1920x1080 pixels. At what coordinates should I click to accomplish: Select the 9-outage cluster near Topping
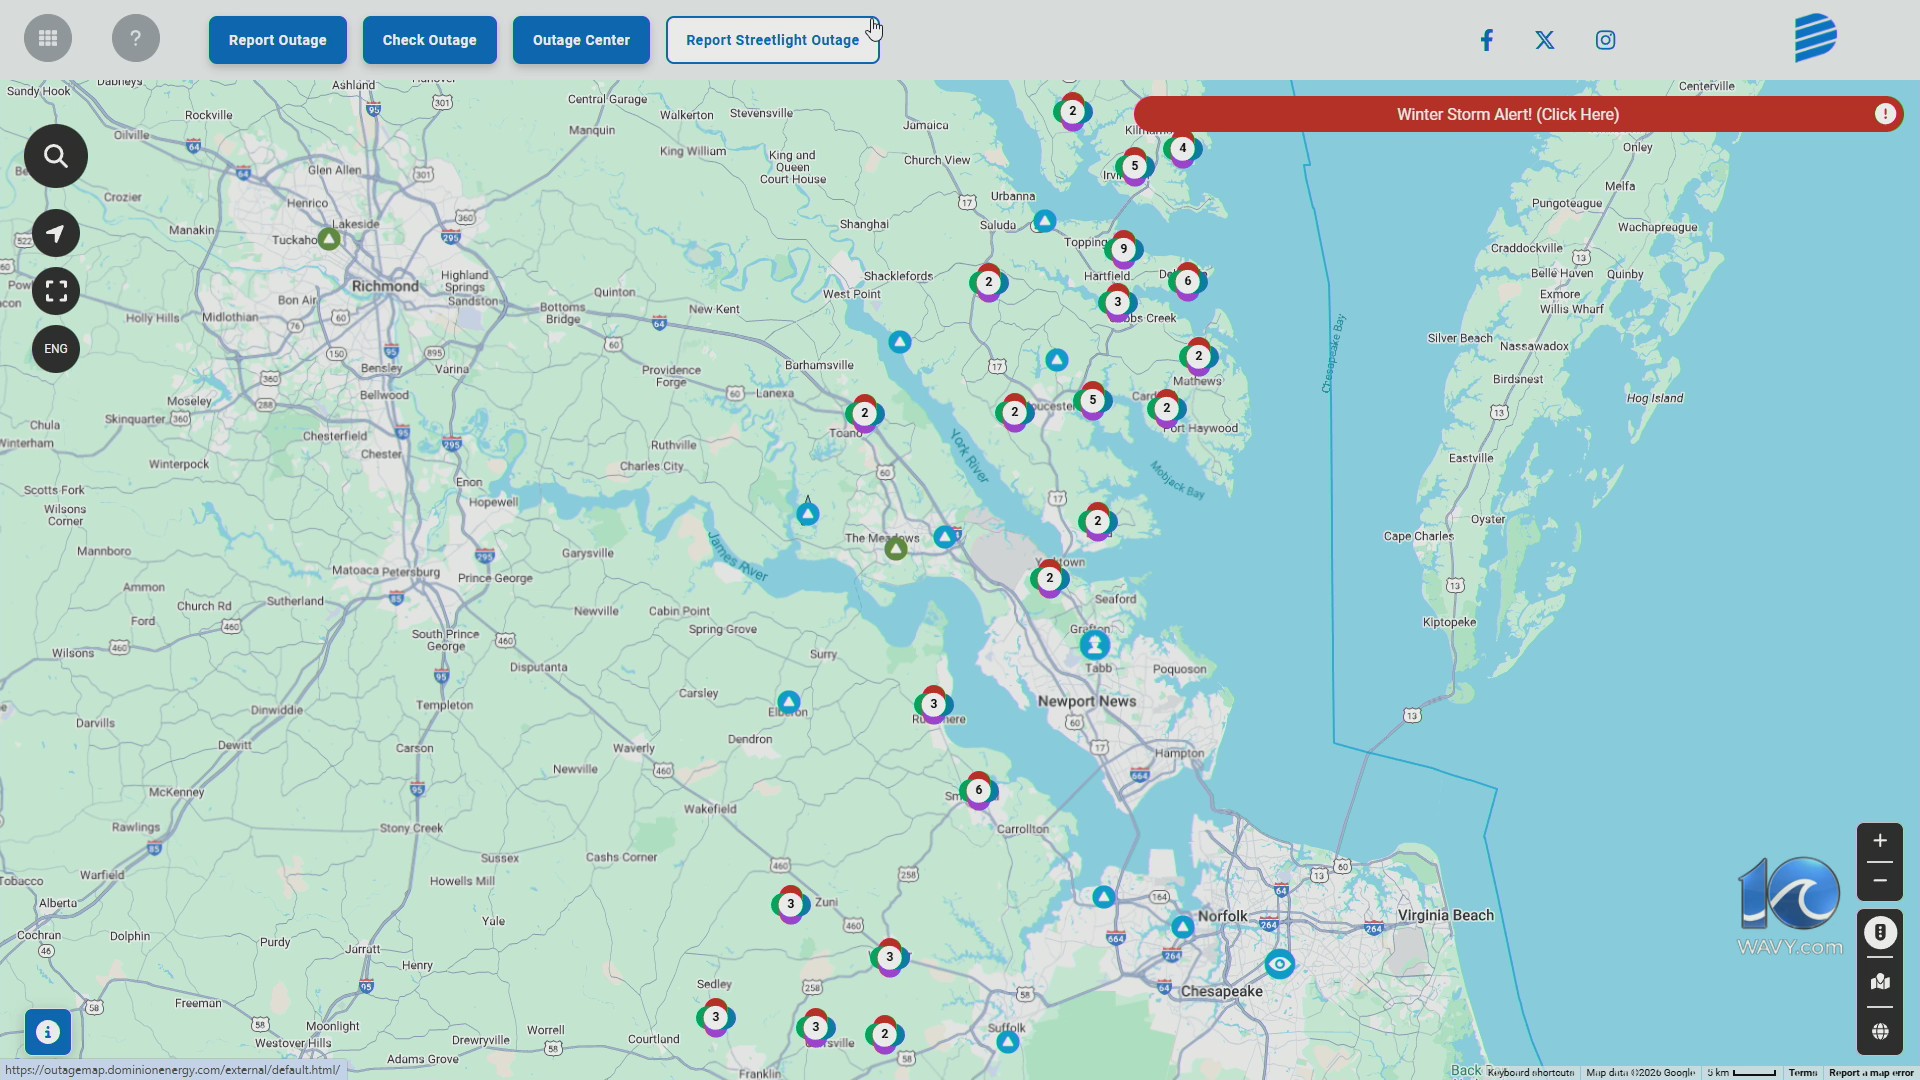[x=1124, y=249]
